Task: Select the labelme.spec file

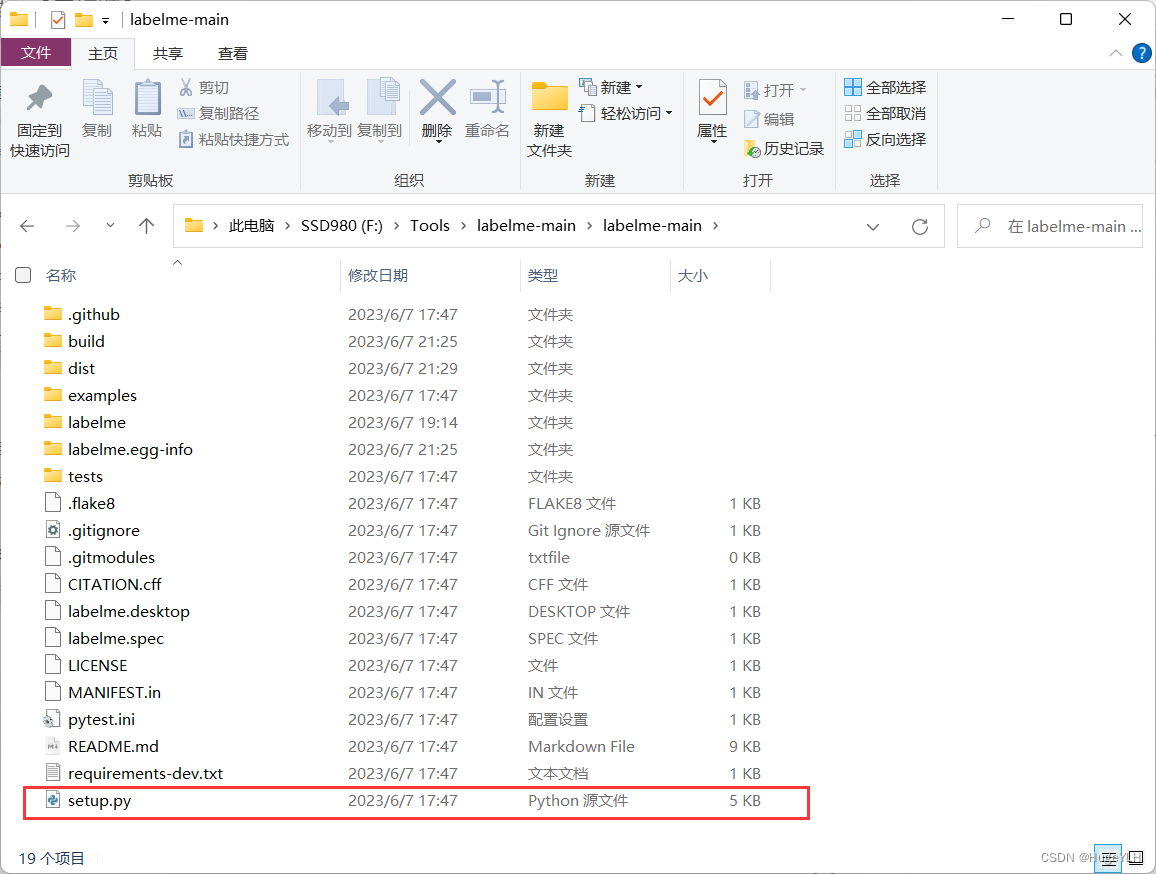Action: [116, 638]
